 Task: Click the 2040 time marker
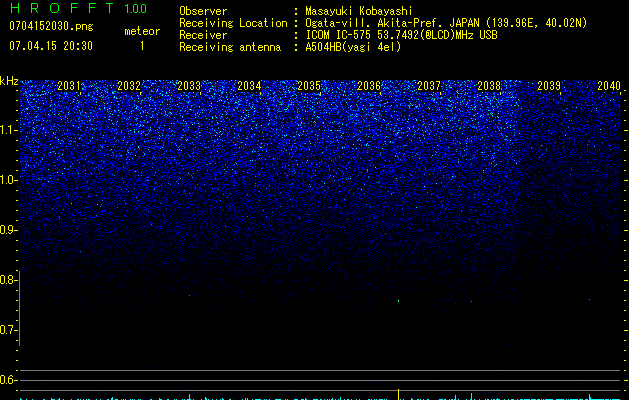click(x=609, y=85)
